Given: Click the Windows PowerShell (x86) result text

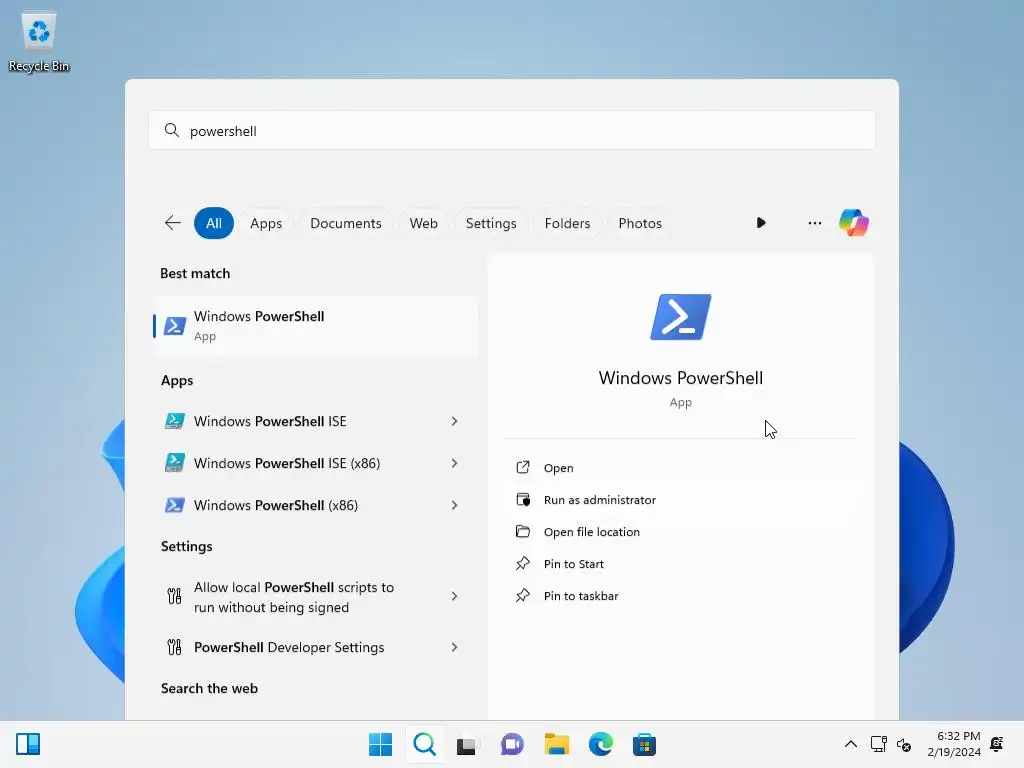Looking at the screenshot, I should tap(276, 505).
